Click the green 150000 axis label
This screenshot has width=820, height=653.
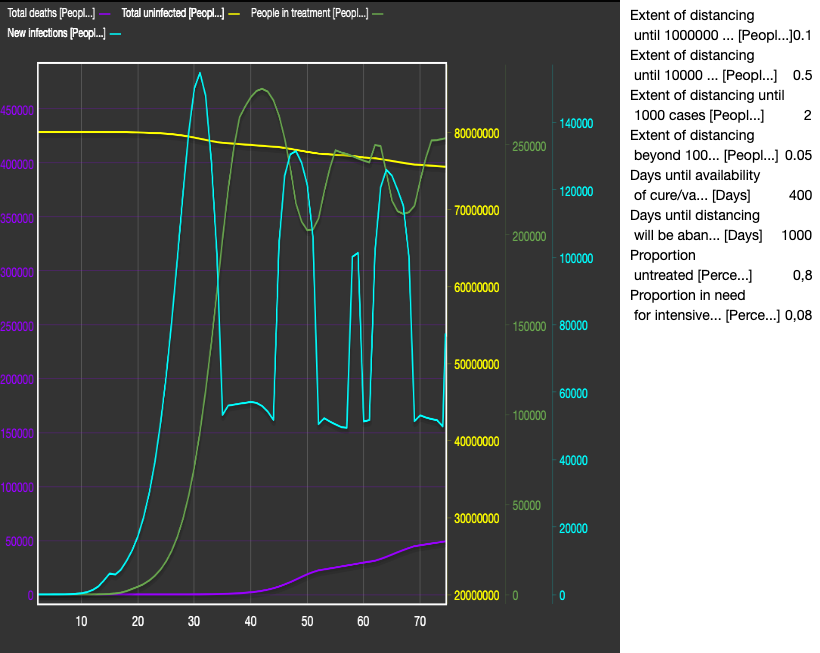click(x=529, y=326)
